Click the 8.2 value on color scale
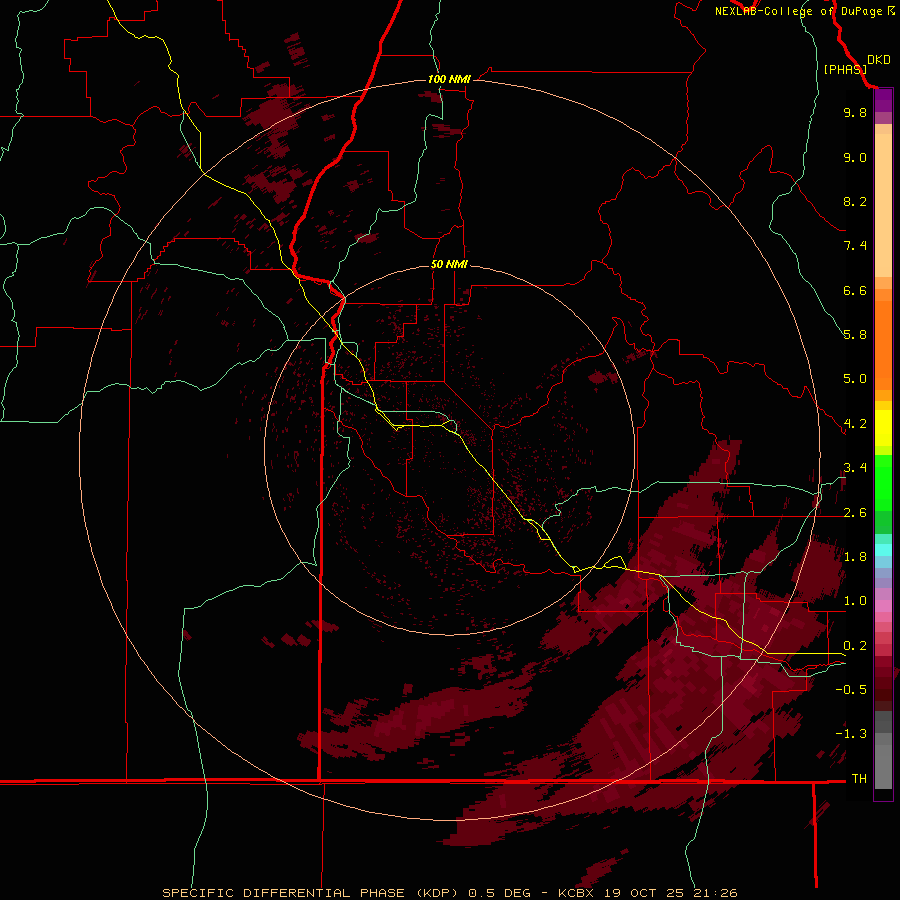Viewport: 900px width, 900px height. point(855,201)
